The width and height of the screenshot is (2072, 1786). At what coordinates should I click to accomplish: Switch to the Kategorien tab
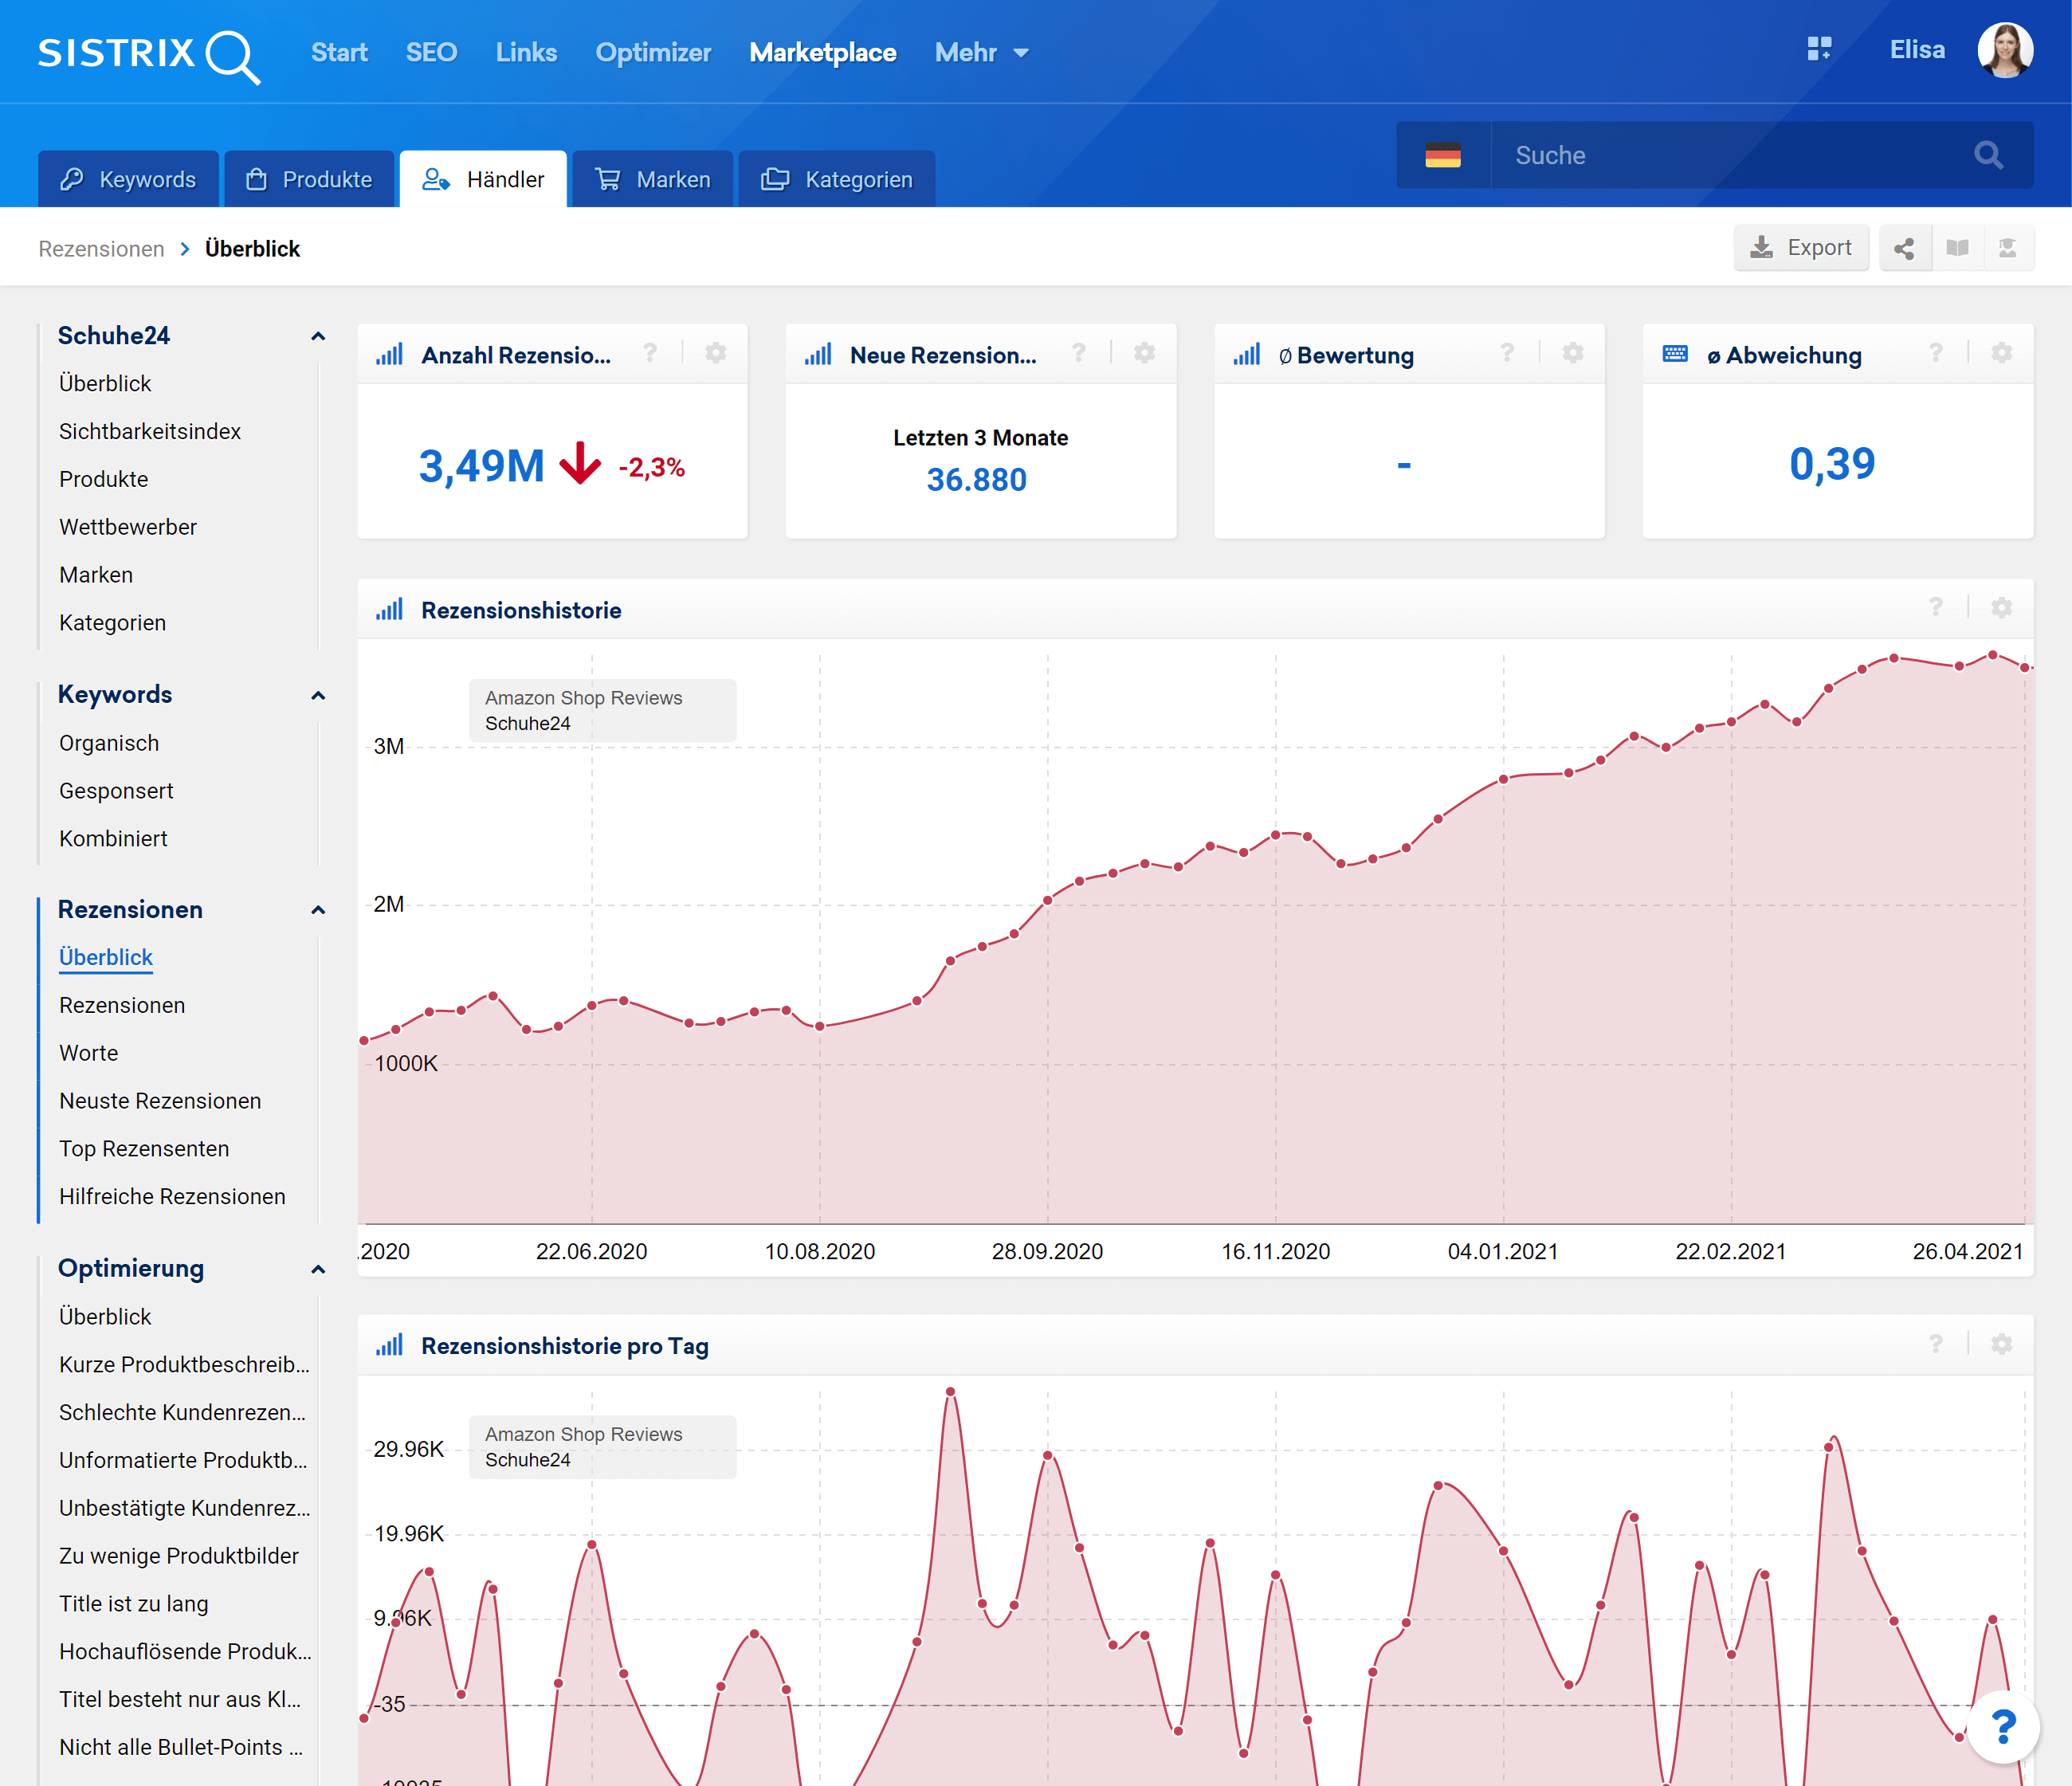click(837, 179)
